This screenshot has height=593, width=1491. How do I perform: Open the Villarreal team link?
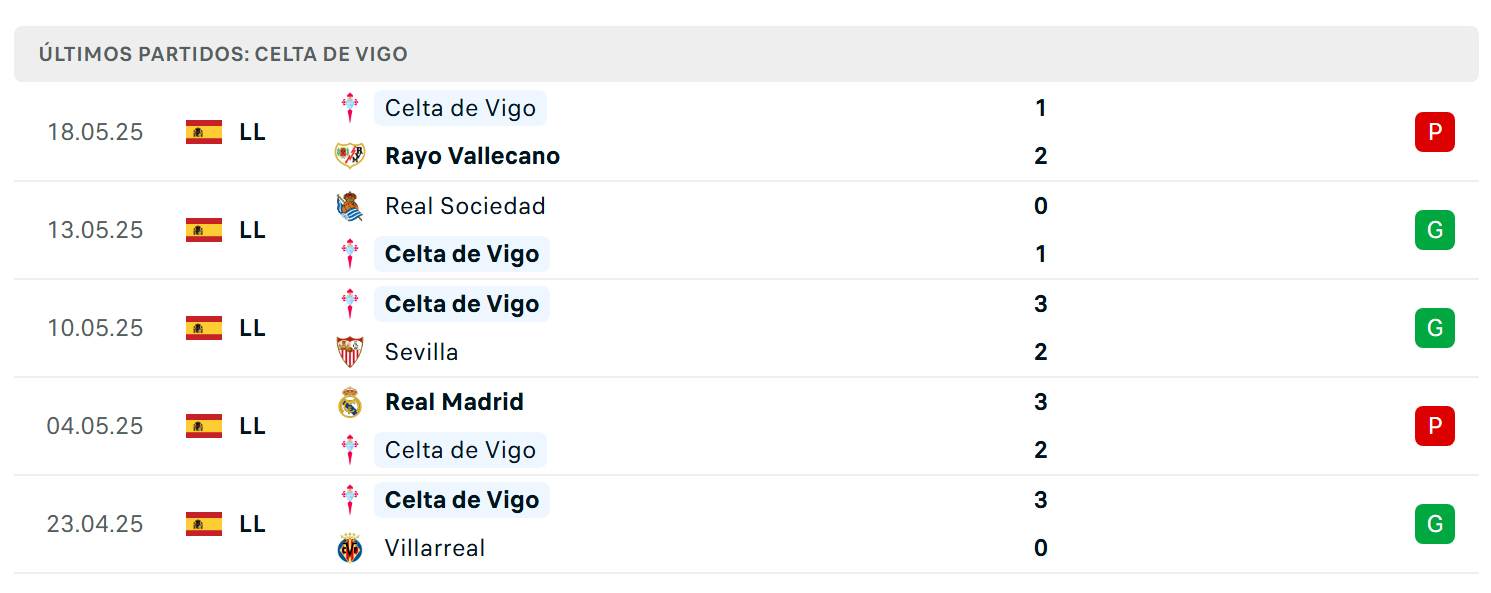click(x=435, y=548)
